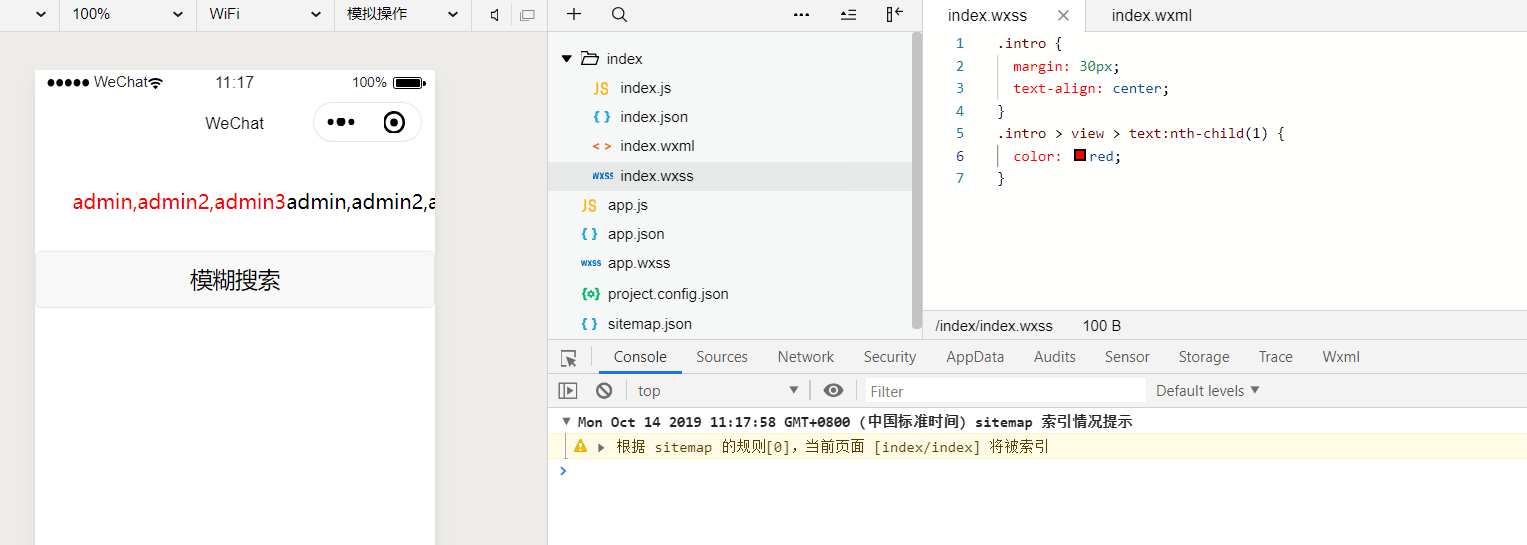The width and height of the screenshot is (1527, 545).
Task: Click the collapse file tree panel icon
Action: [x=894, y=14]
